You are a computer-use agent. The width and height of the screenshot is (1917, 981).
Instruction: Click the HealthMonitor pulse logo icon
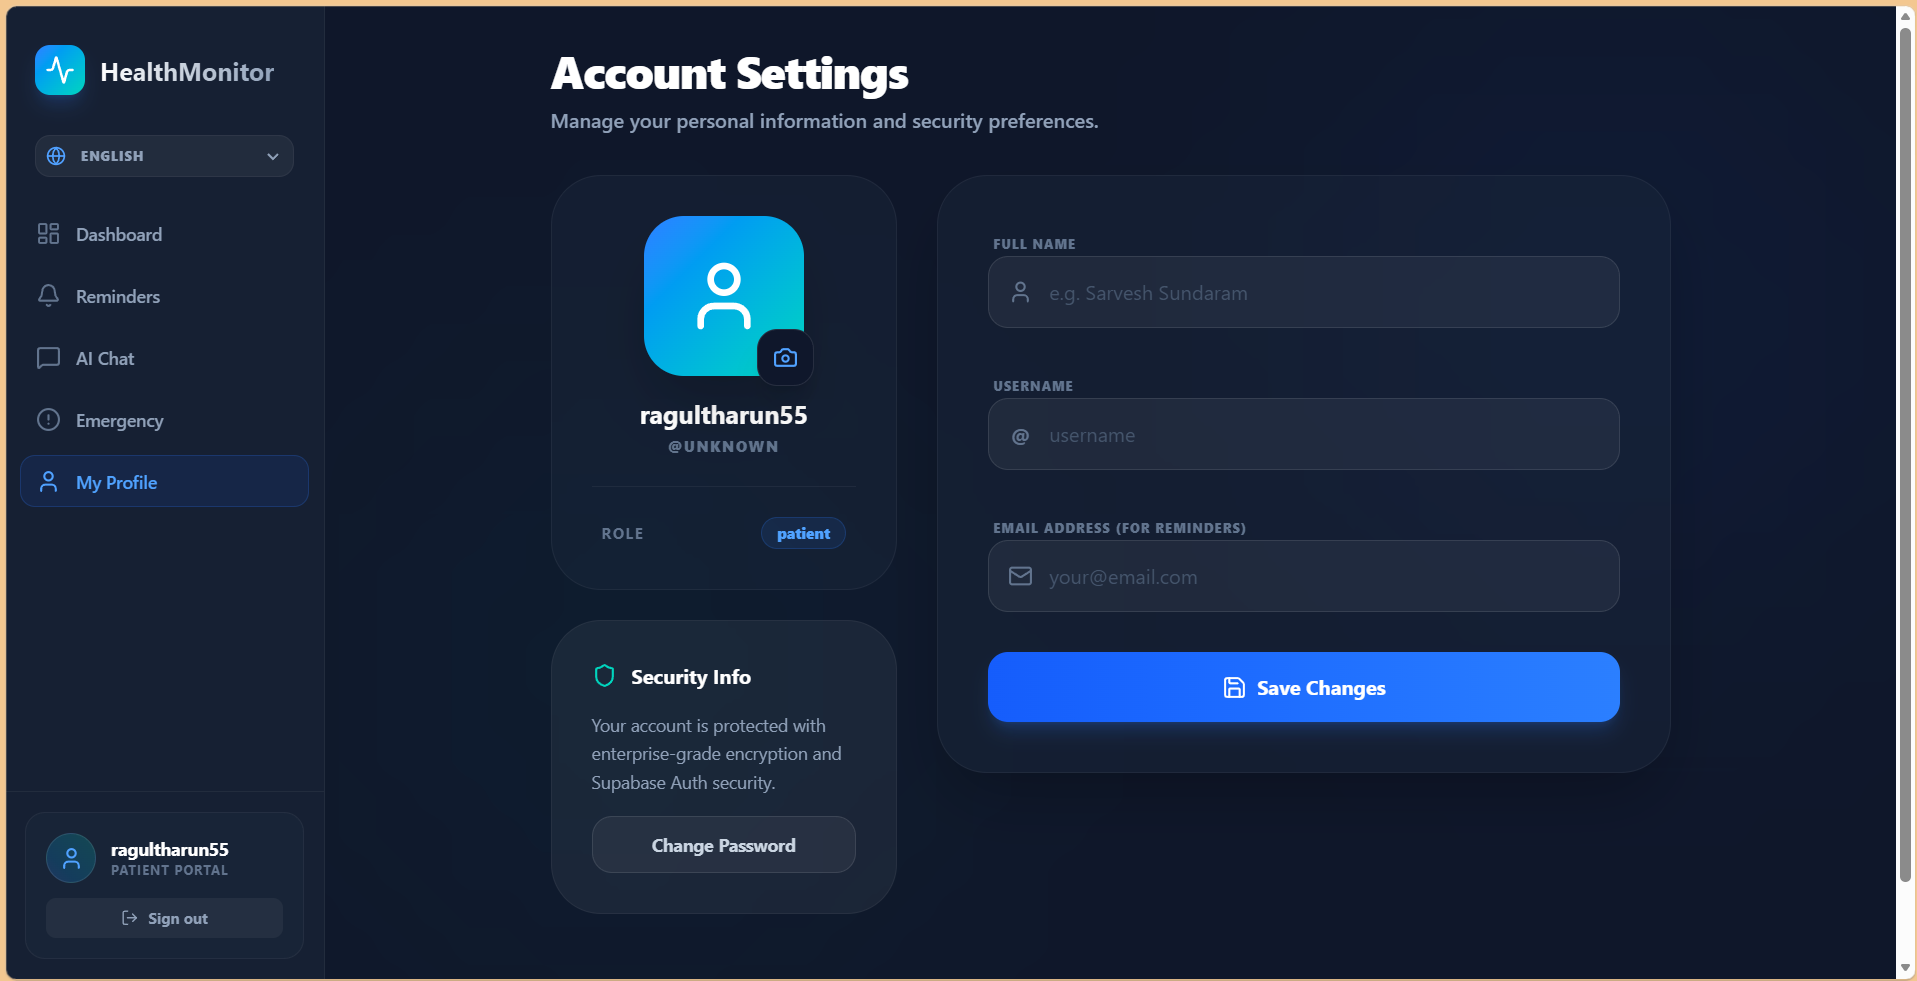[x=60, y=70]
